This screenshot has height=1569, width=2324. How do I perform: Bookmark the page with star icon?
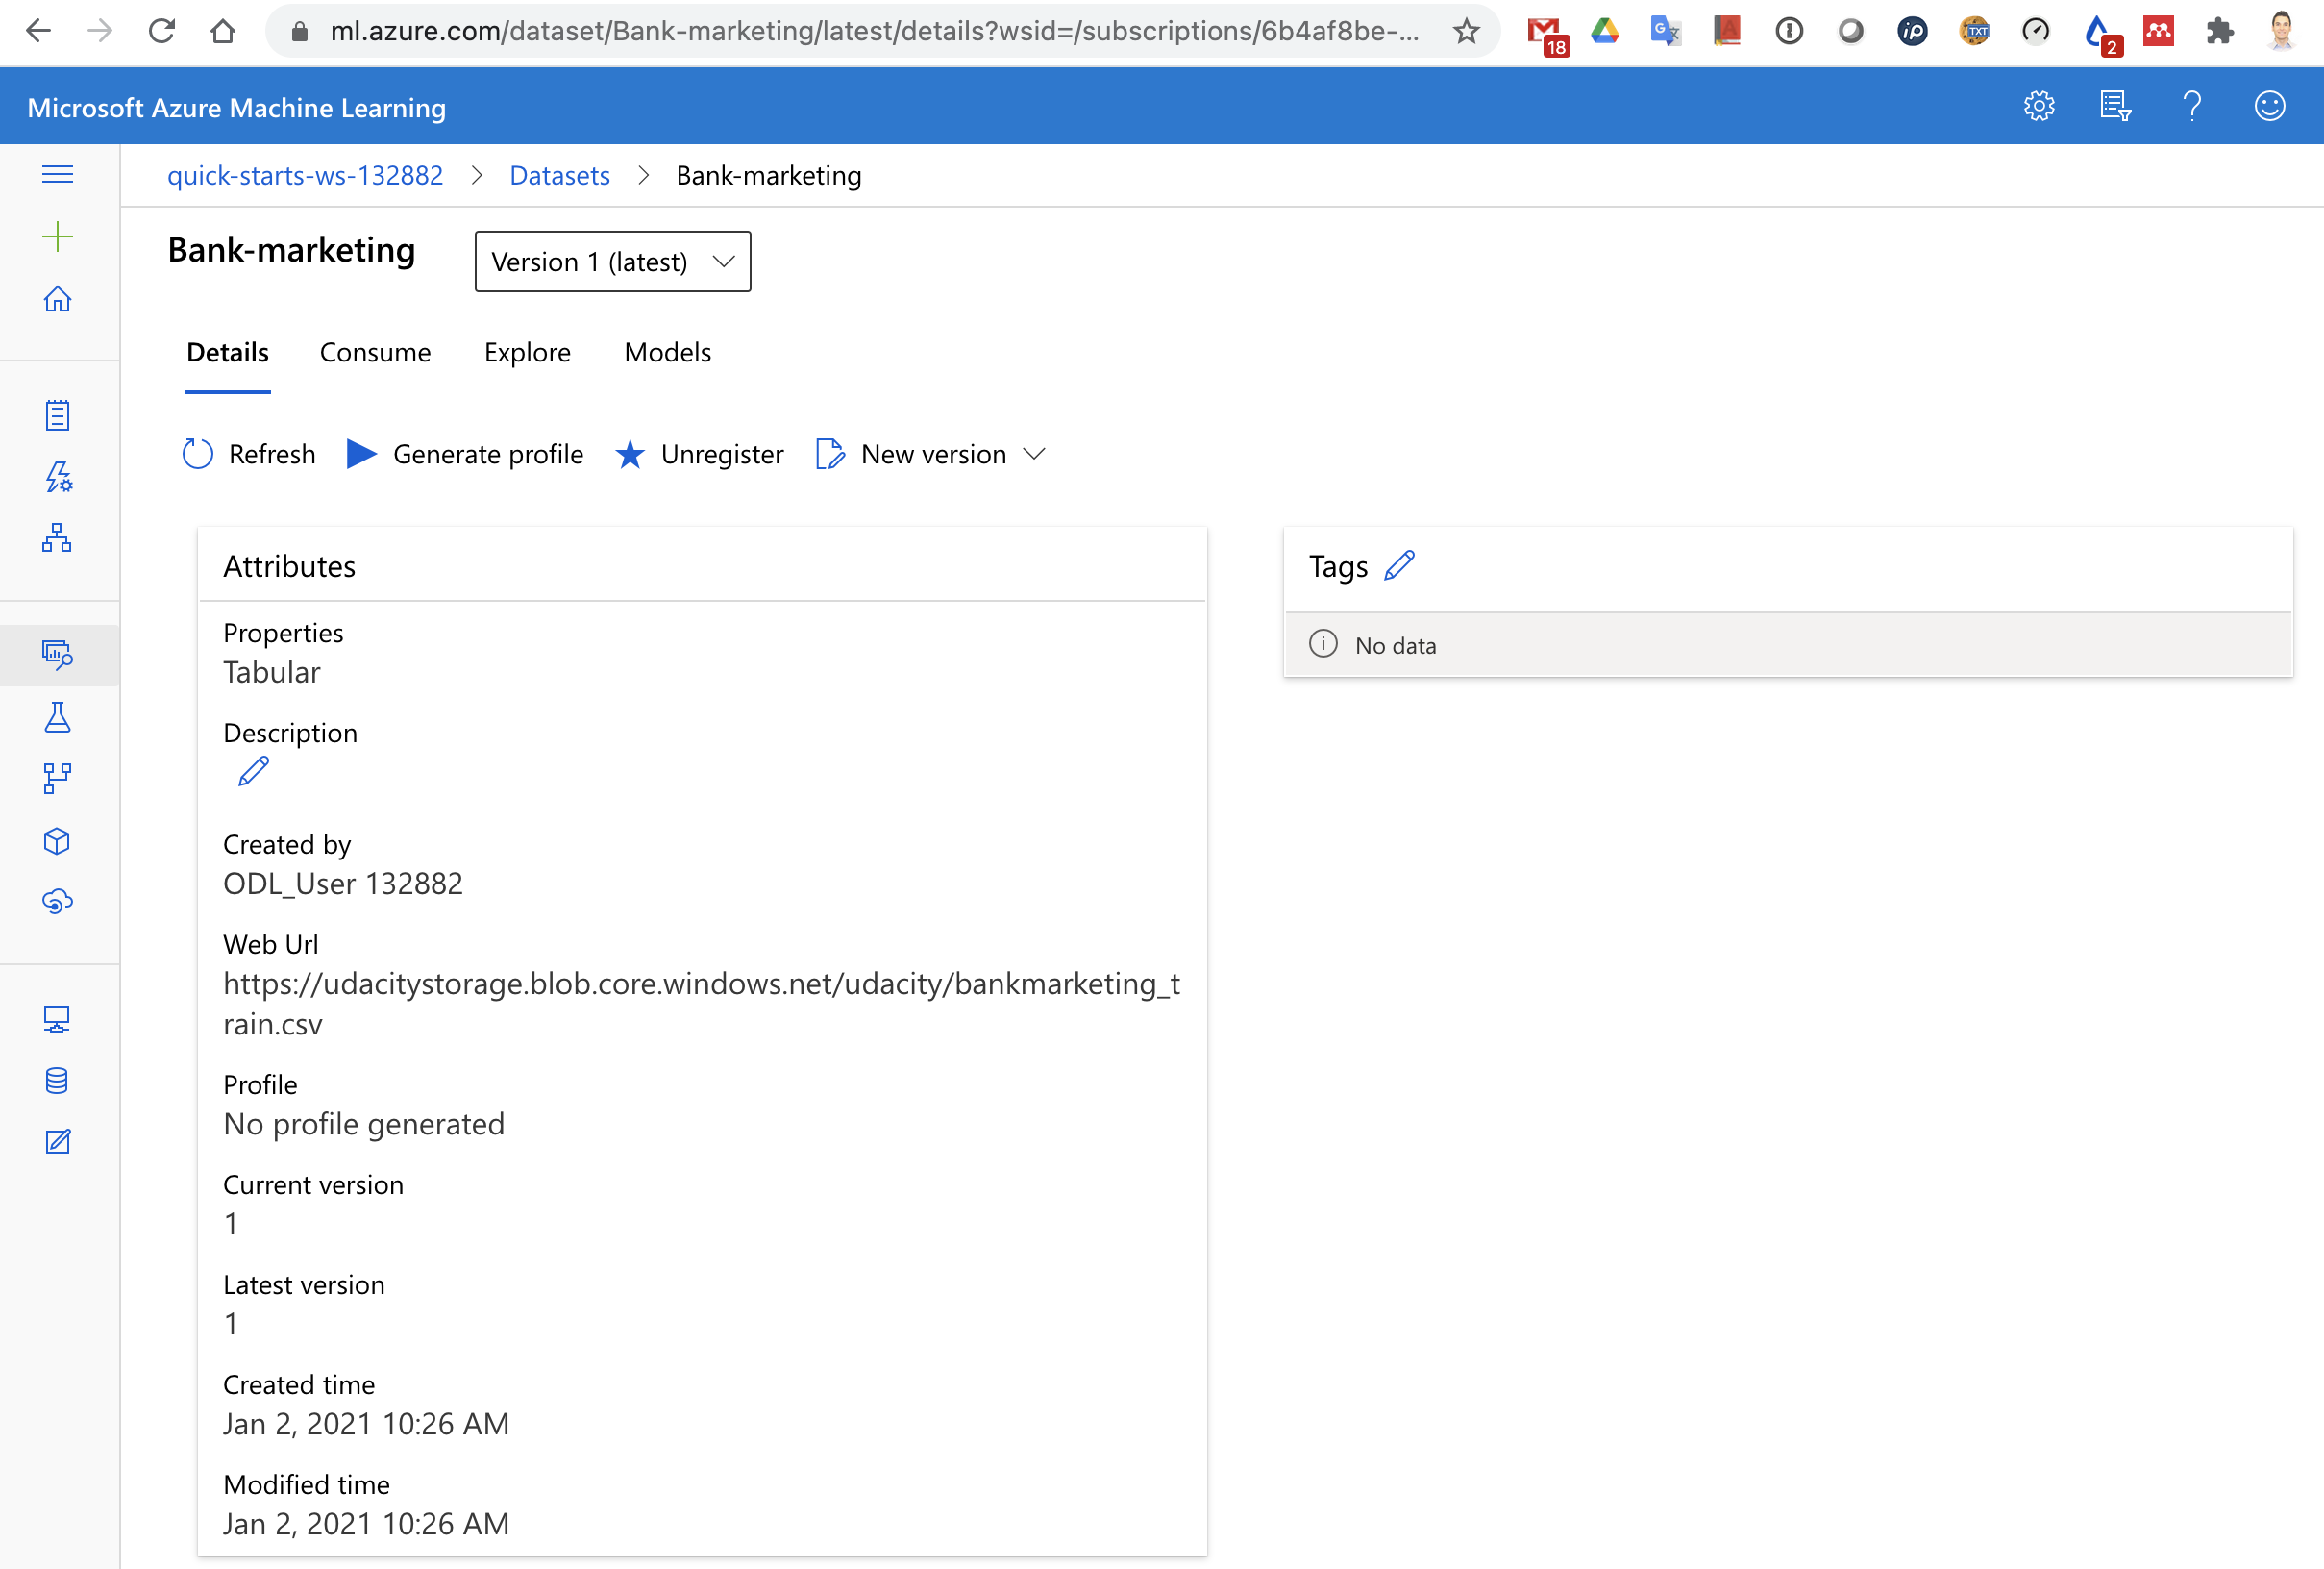(1466, 32)
